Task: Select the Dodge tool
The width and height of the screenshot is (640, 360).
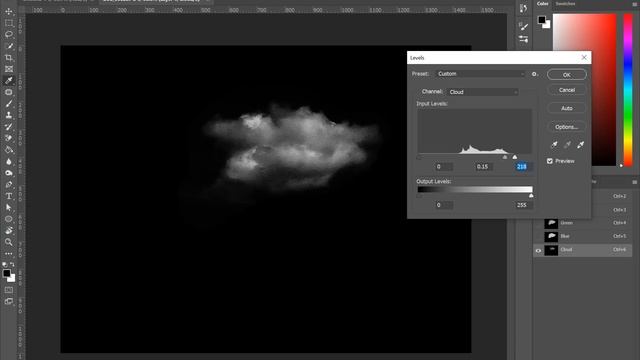Action: click(9, 173)
